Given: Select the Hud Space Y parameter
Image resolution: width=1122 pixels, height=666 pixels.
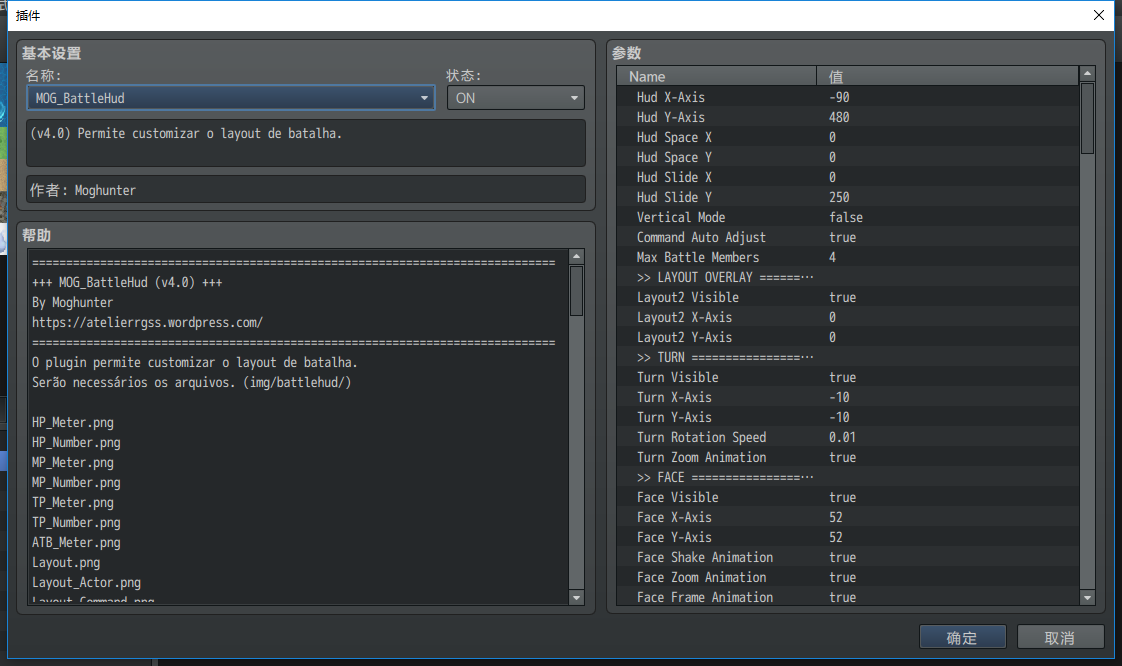Looking at the screenshot, I should [848, 157].
